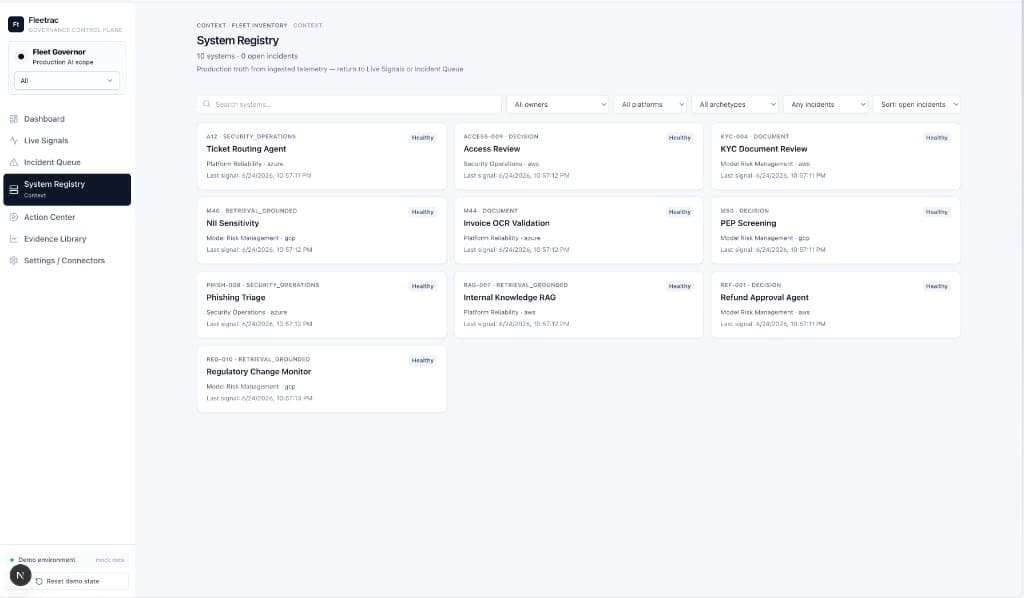Click the Dashboard sidebar icon

point(13,119)
